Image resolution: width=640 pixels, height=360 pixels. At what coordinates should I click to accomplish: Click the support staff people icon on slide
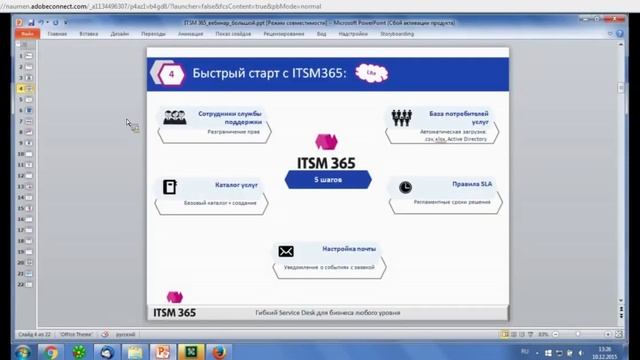pyautogui.click(x=175, y=117)
